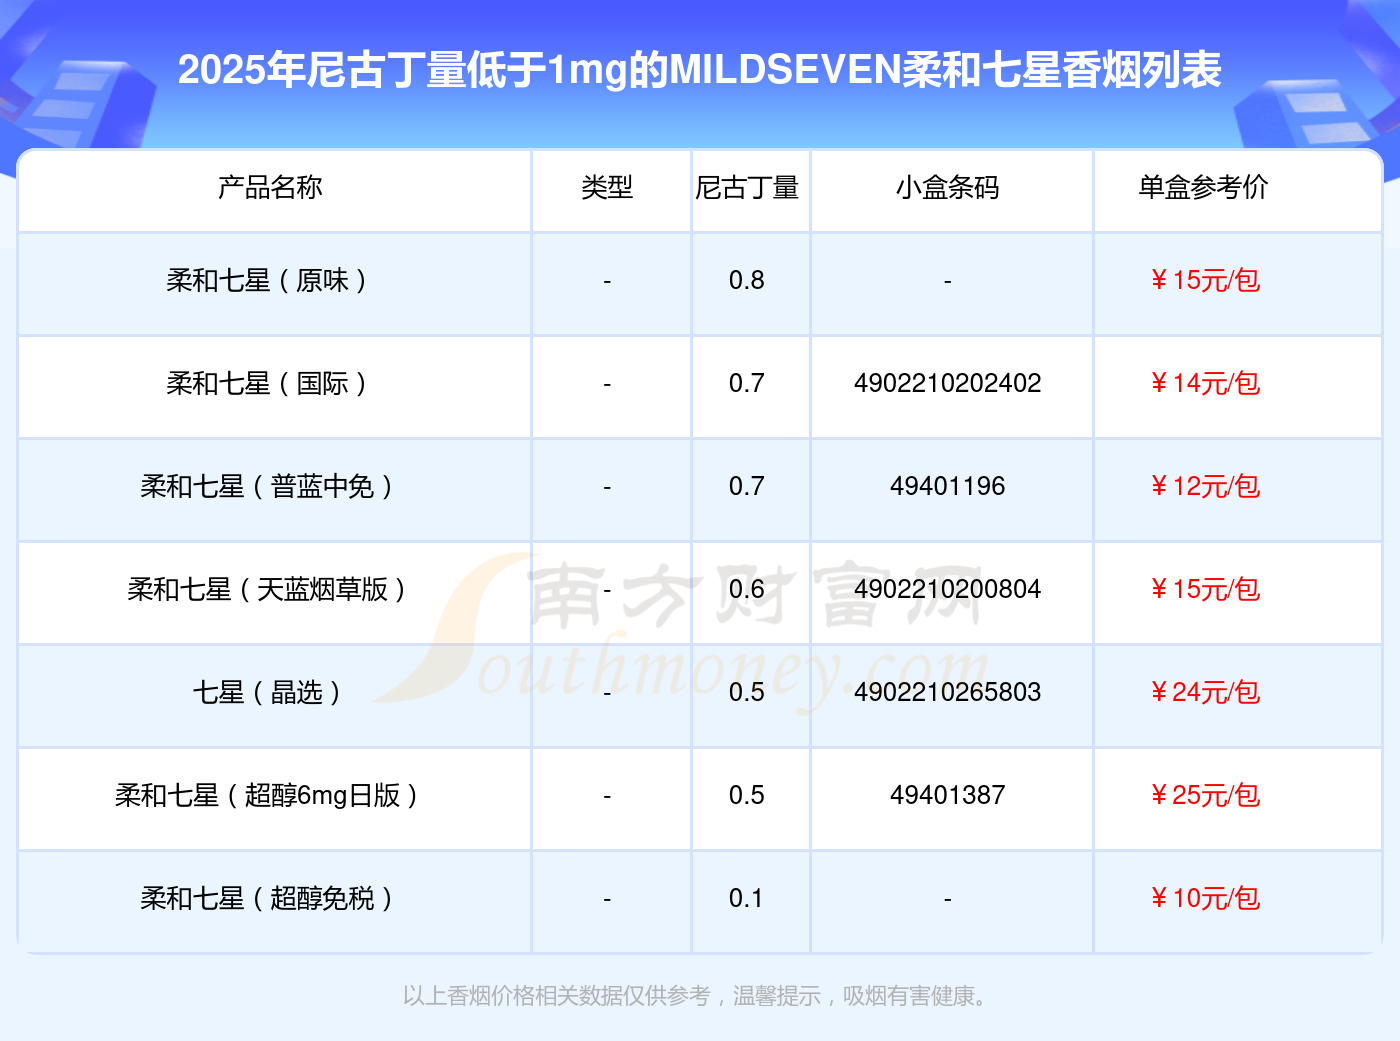This screenshot has height=1041, width=1400.
Task: Click the title 2025年尼古丁量低于1mg的MILDSEVEN柔和七星香烟列表
Action: [700, 70]
